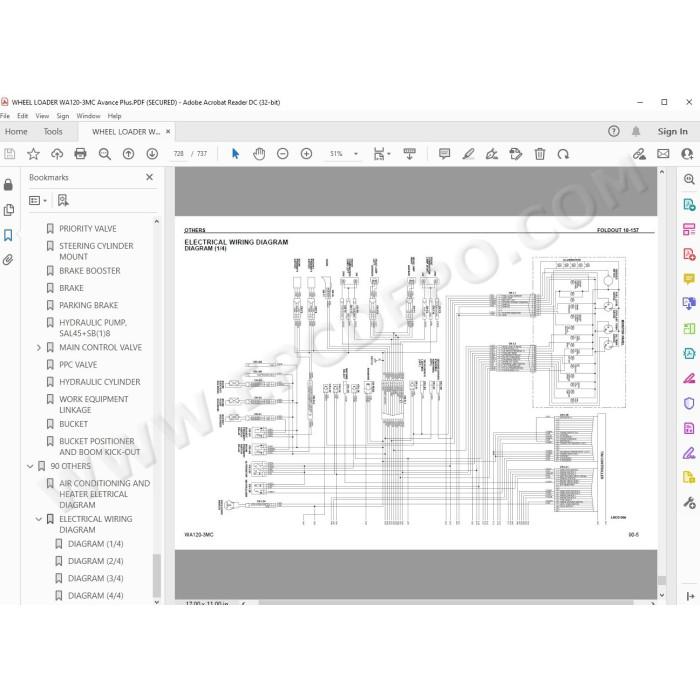The height and width of the screenshot is (700, 700).
Task: Toggle the page thumbnails panel
Action: 8,210
